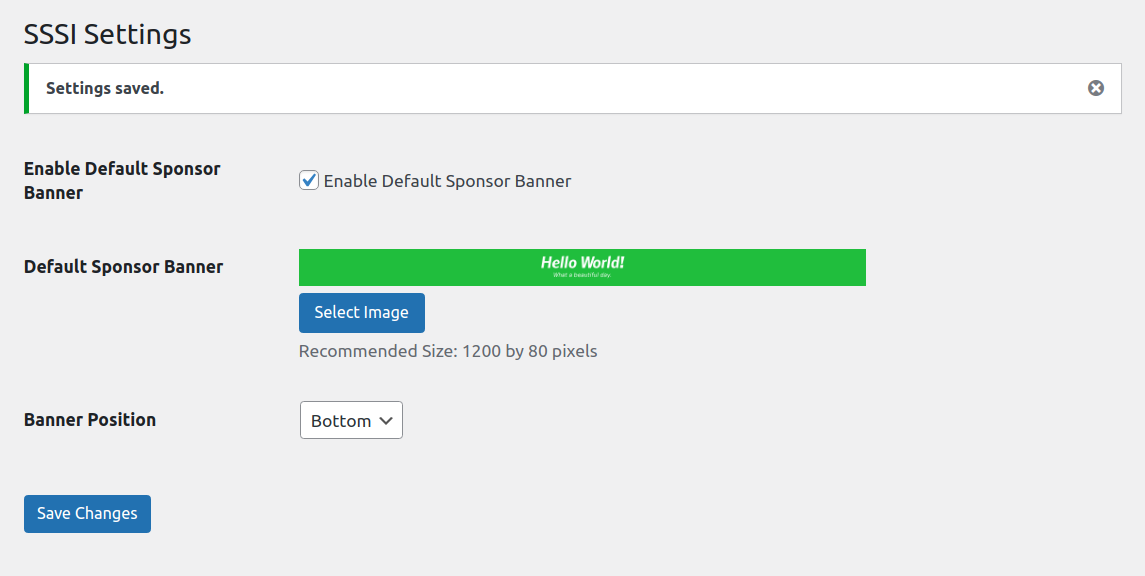Click the green stripe on notice box
The height and width of the screenshot is (576, 1145).
(26, 88)
